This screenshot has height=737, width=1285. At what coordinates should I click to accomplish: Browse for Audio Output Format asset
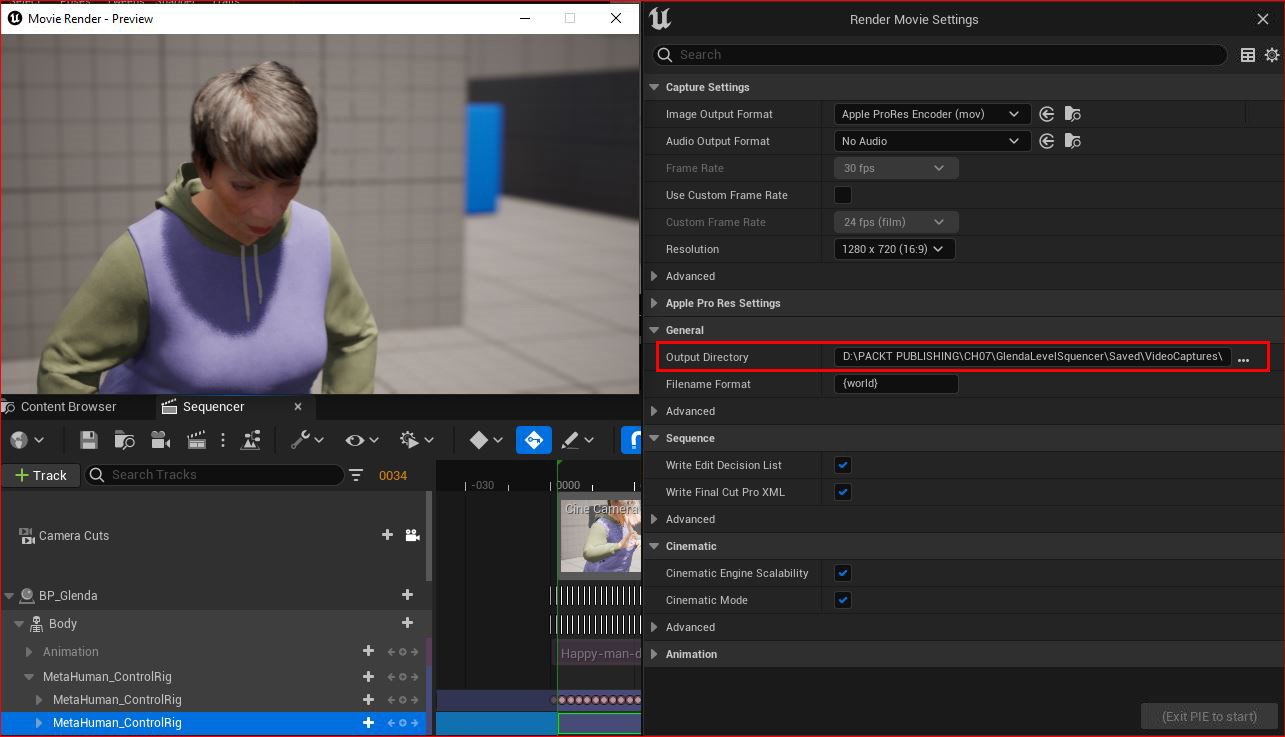tap(1072, 141)
